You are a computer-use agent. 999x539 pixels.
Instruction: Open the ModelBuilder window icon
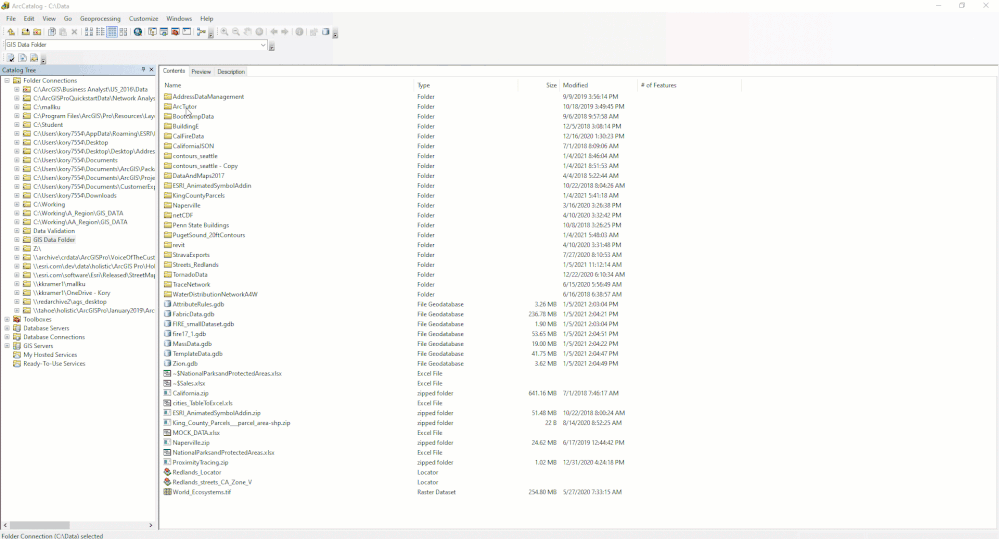click(201, 32)
